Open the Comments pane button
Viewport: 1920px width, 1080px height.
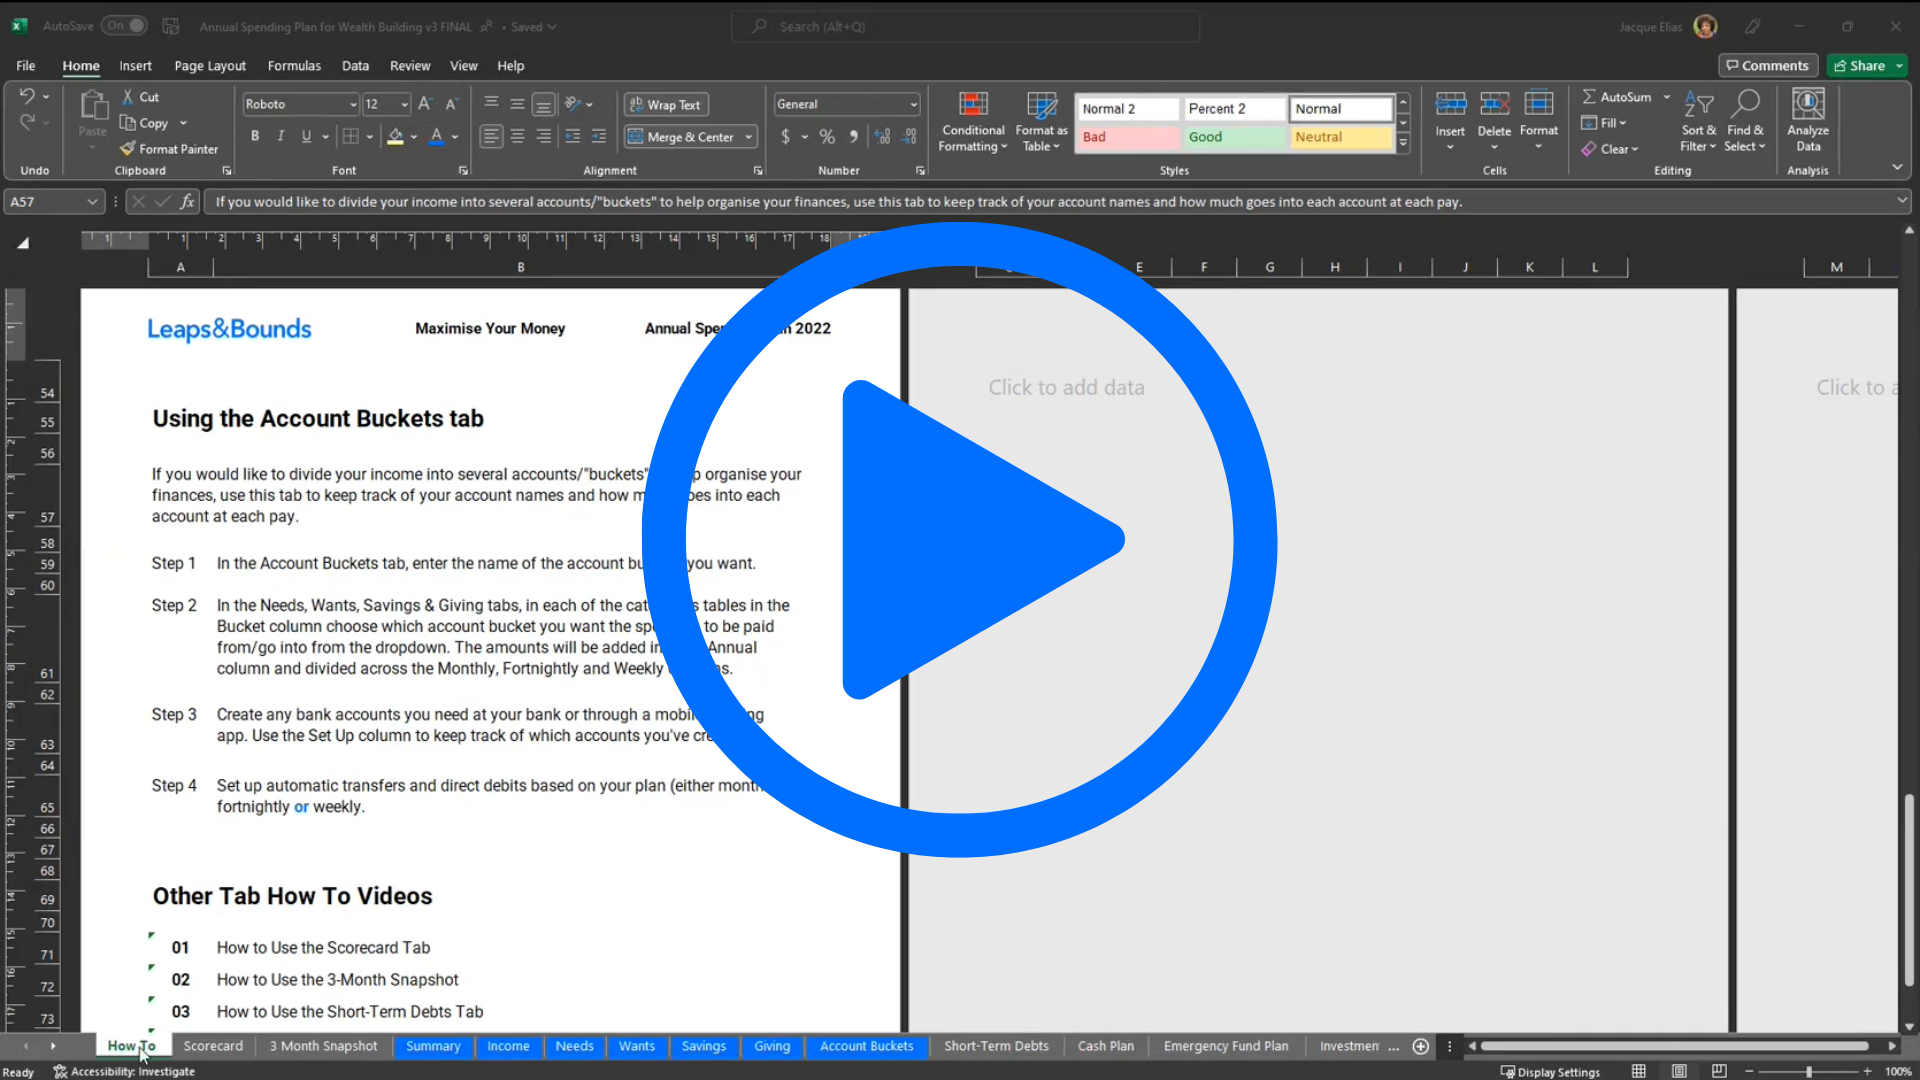click(x=1767, y=66)
